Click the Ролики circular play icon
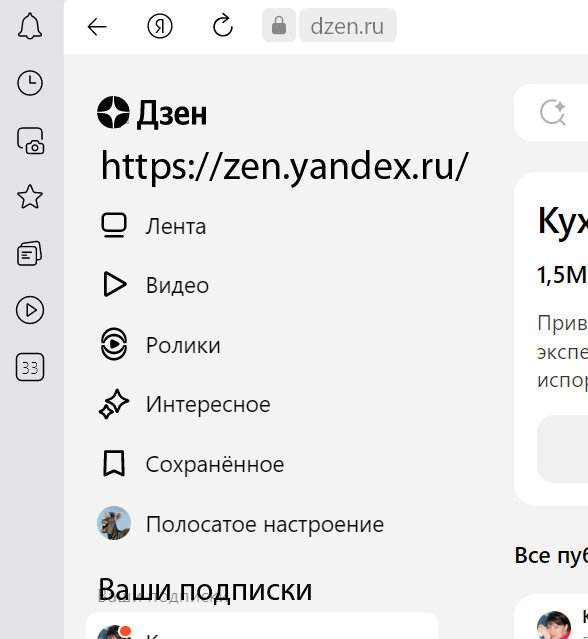Image resolution: width=588 pixels, height=639 pixels. coord(114,344)
